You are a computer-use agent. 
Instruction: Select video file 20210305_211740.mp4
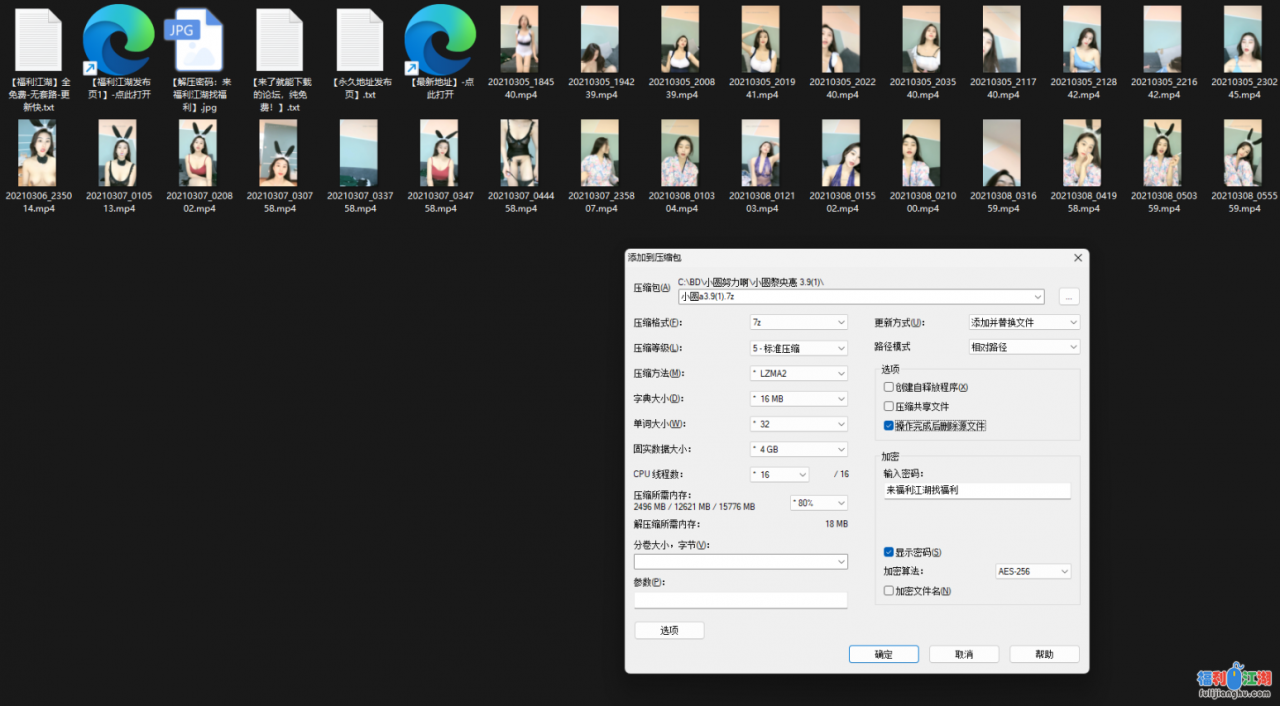[1002, 40]
